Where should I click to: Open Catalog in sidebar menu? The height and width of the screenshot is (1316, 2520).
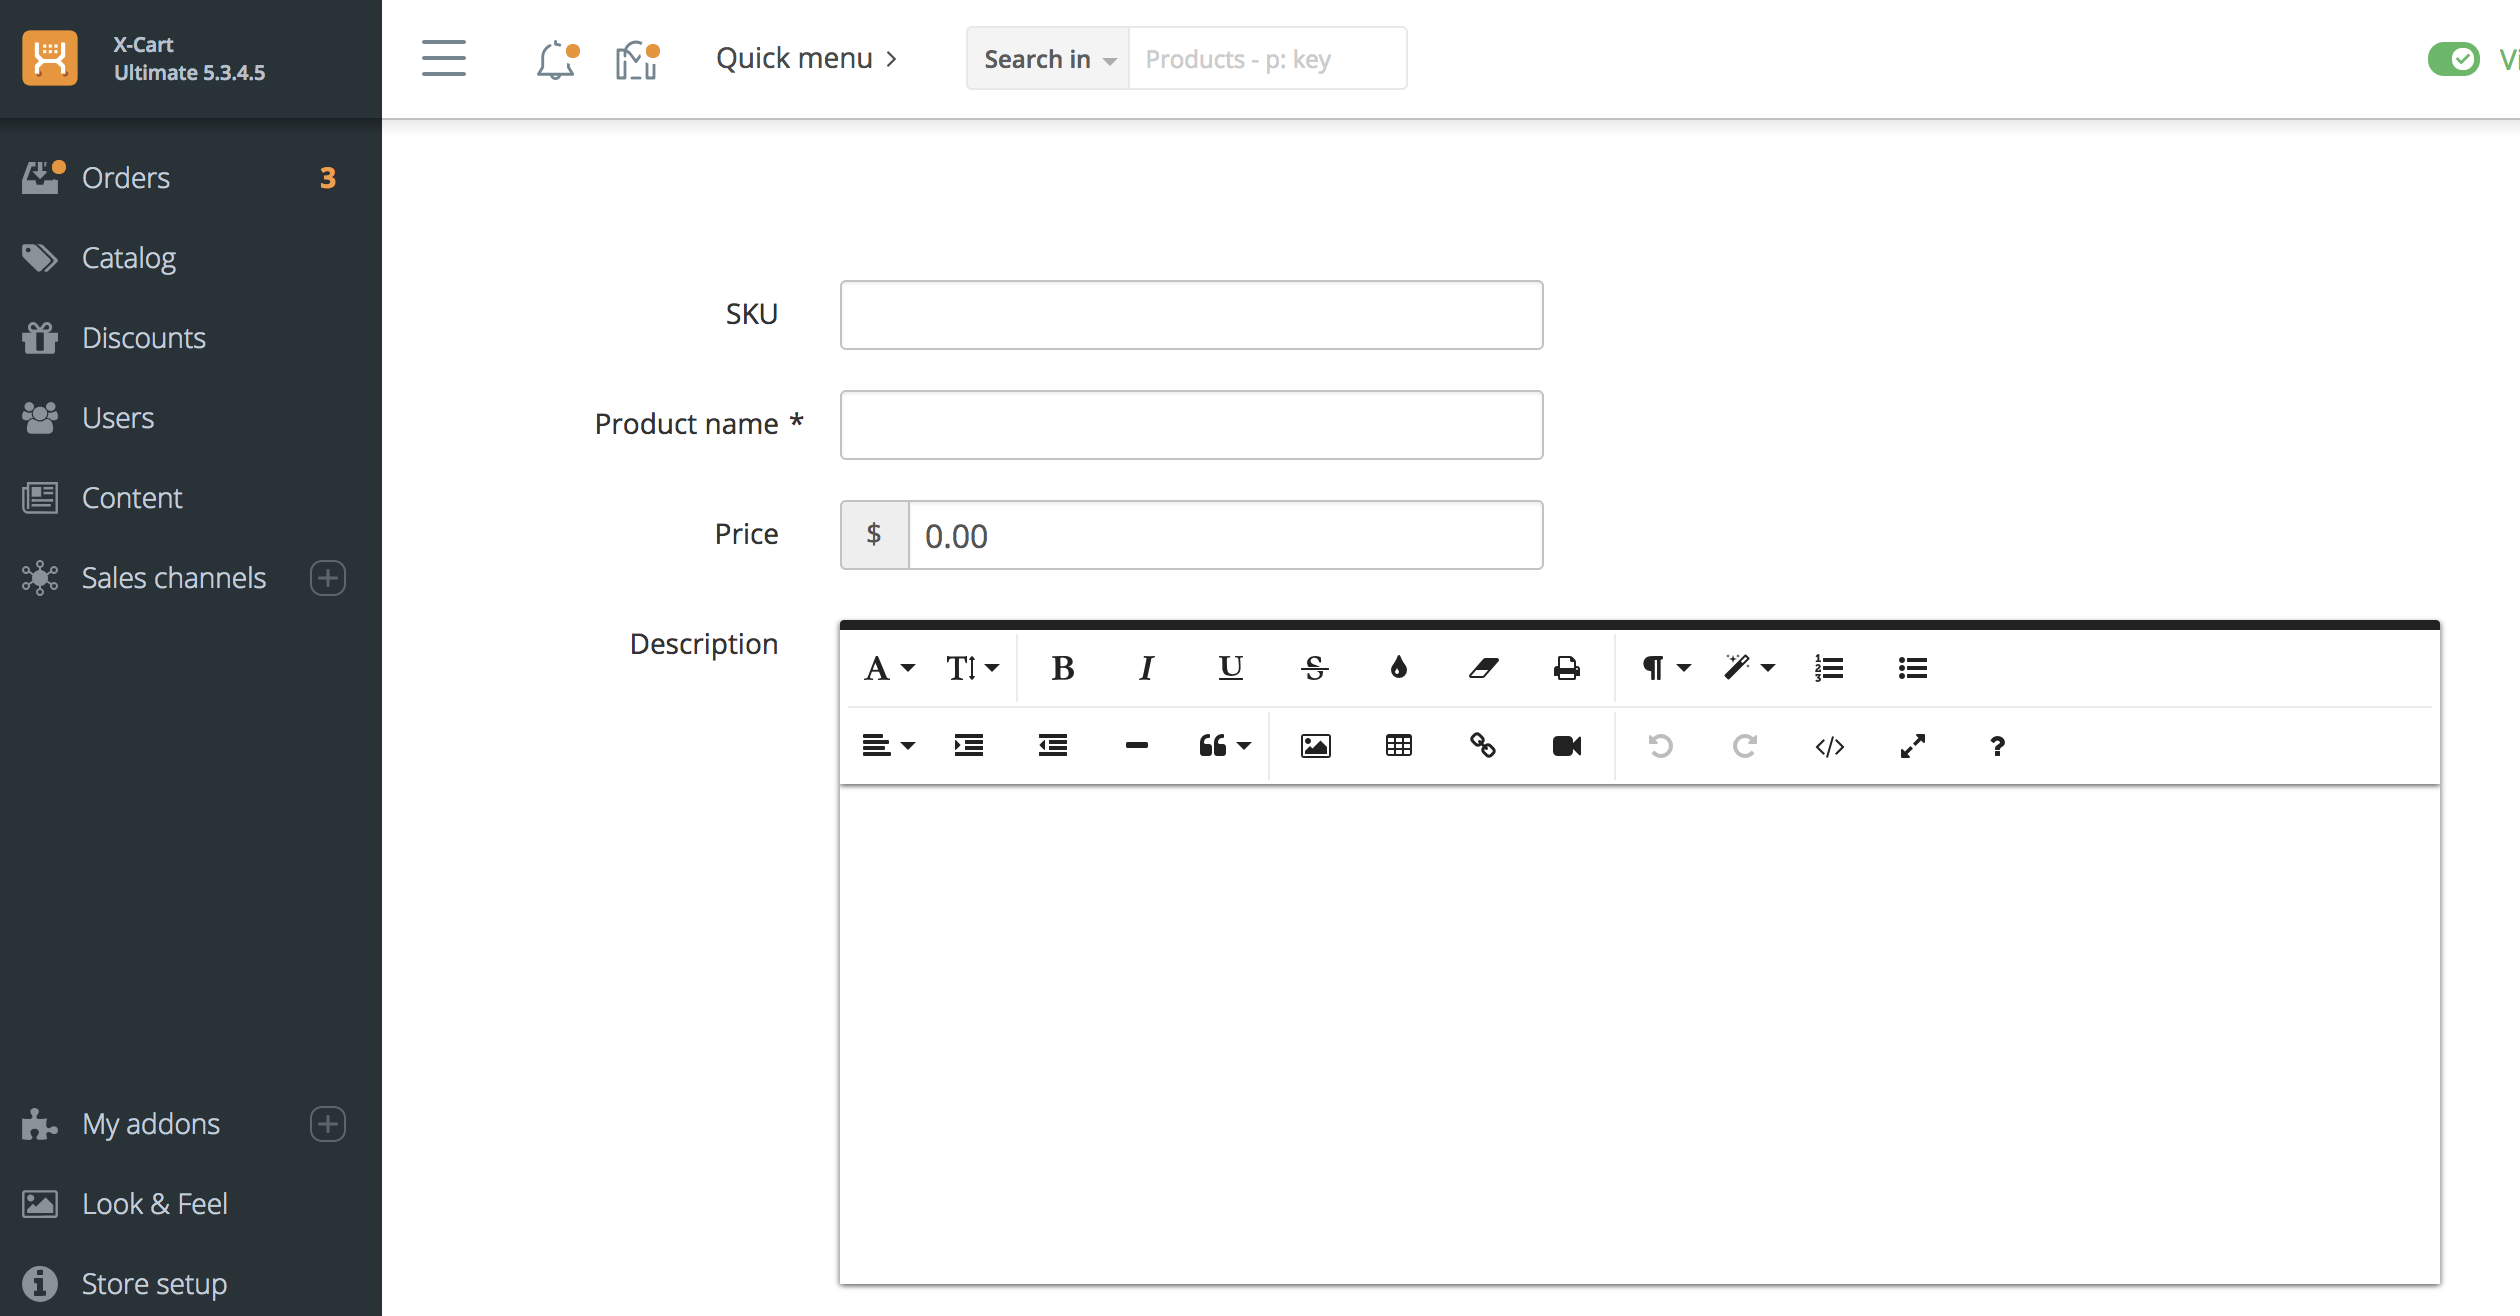(x=129, y=258)
